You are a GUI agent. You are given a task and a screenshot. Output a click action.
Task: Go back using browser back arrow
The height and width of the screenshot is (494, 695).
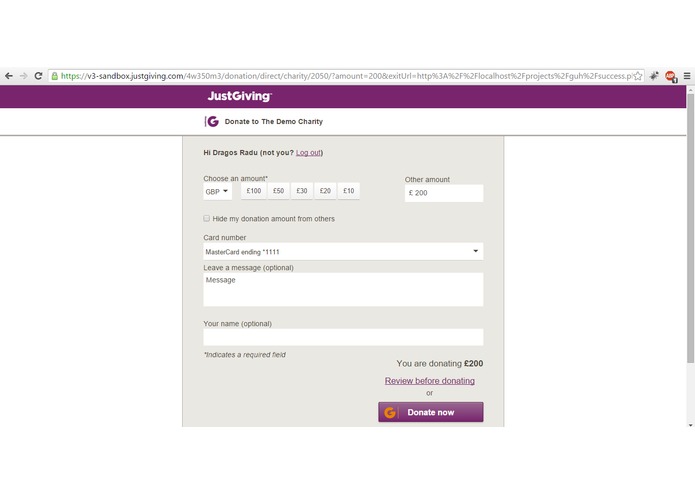pyautogui.click(x=8, y=76)
